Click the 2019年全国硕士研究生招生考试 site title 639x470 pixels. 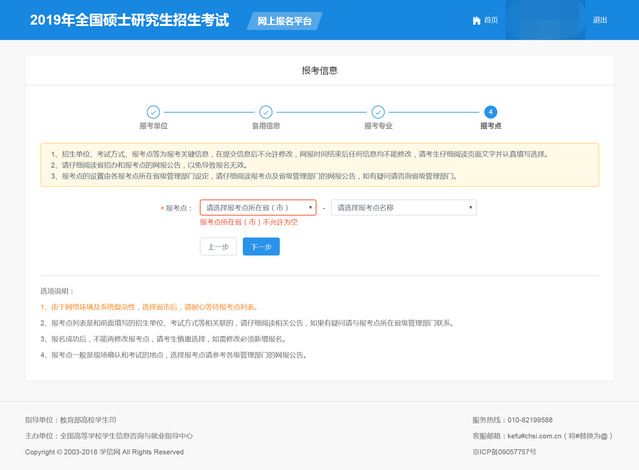[x=129, y=20]
